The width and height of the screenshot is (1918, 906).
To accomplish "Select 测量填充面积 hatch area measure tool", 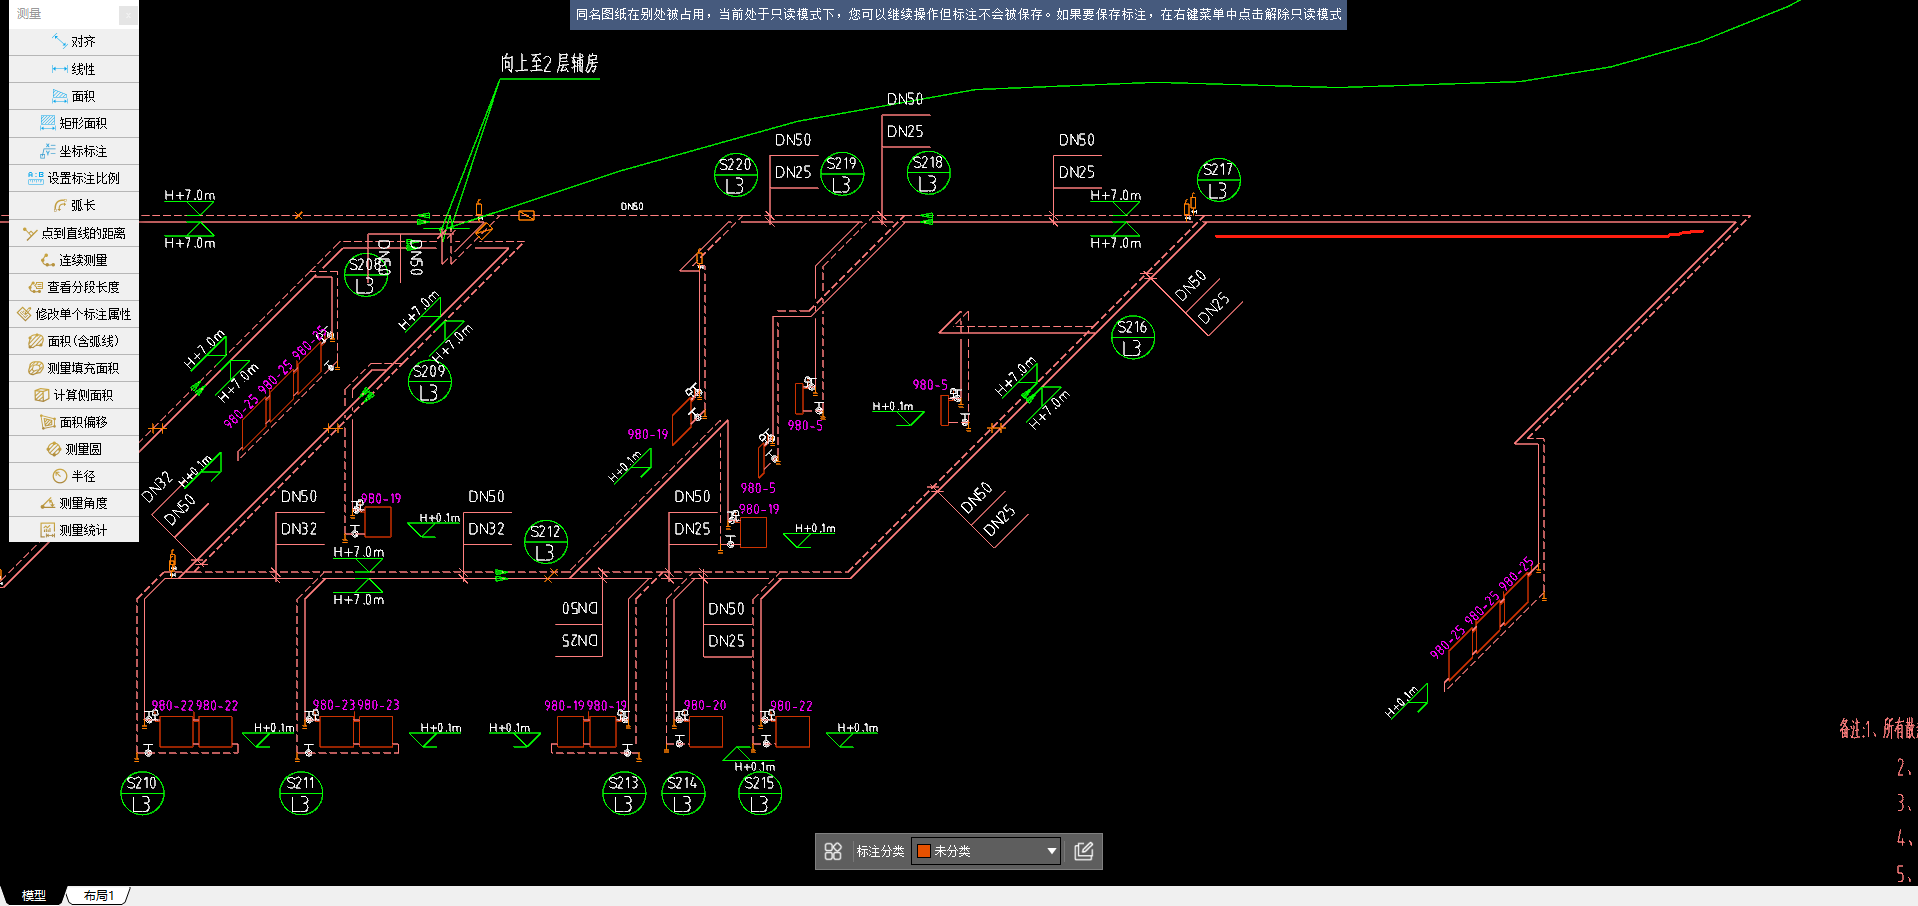I will point(74,368).
